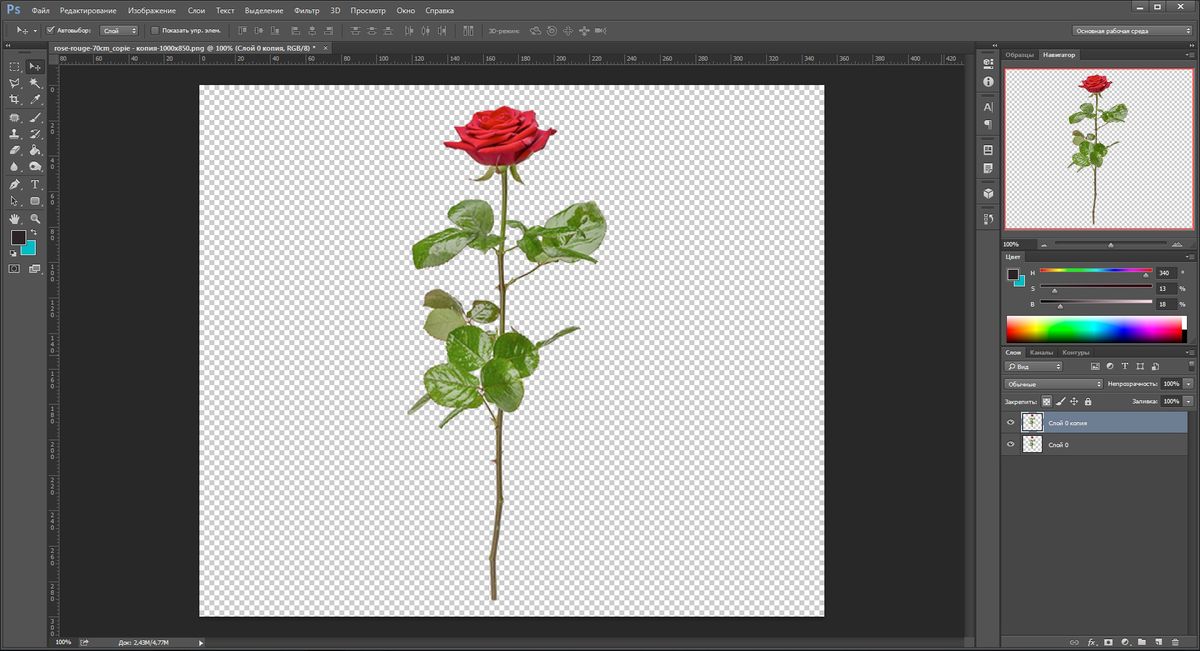This screenshot has height=651, width=1200.
Task: Close the rose-rouge document tab
Action: (325, 47)
